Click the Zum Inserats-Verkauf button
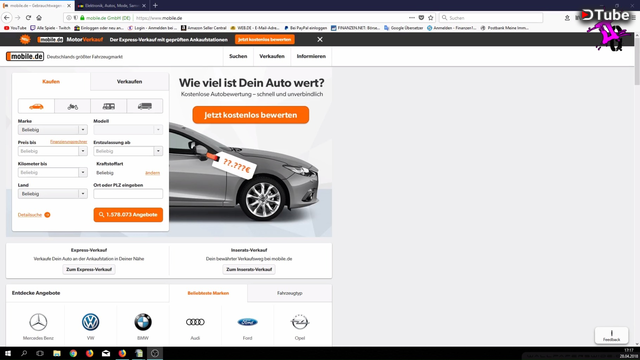 pos(249,269)
